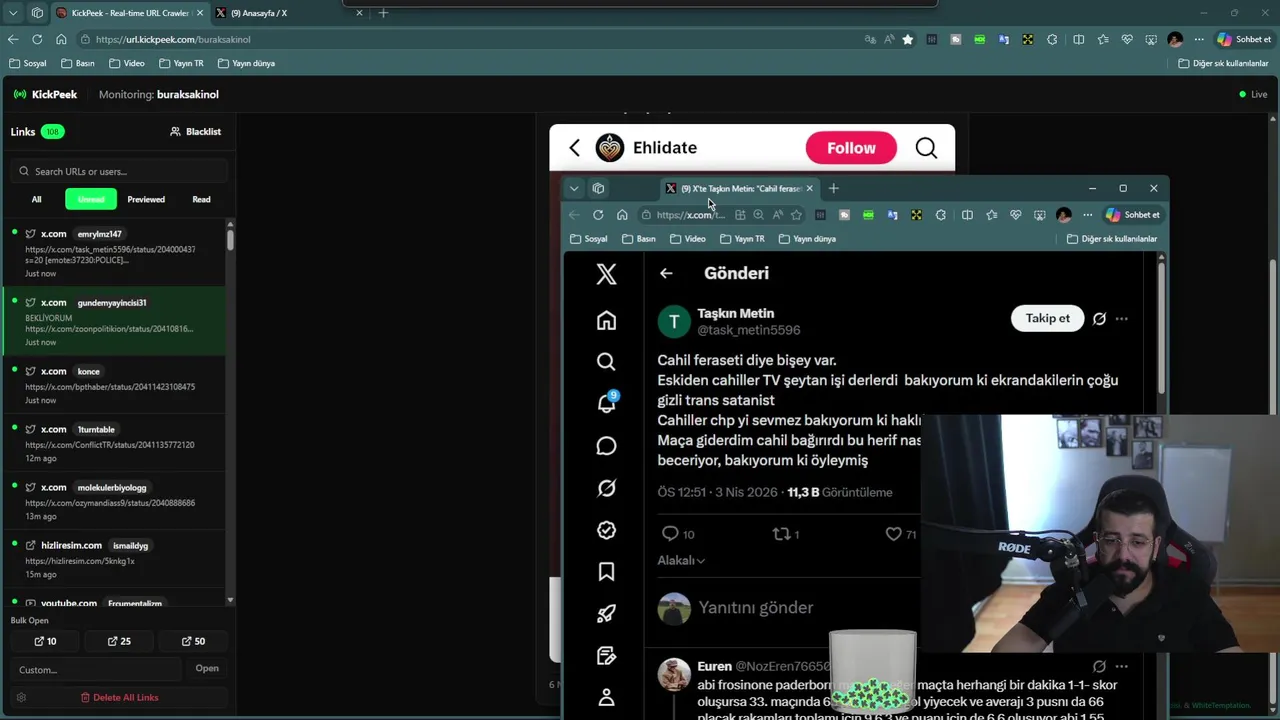Select the Previewed filter tab
The width and height of the screenshot is (1280, 720).
(x=146, y=199)
